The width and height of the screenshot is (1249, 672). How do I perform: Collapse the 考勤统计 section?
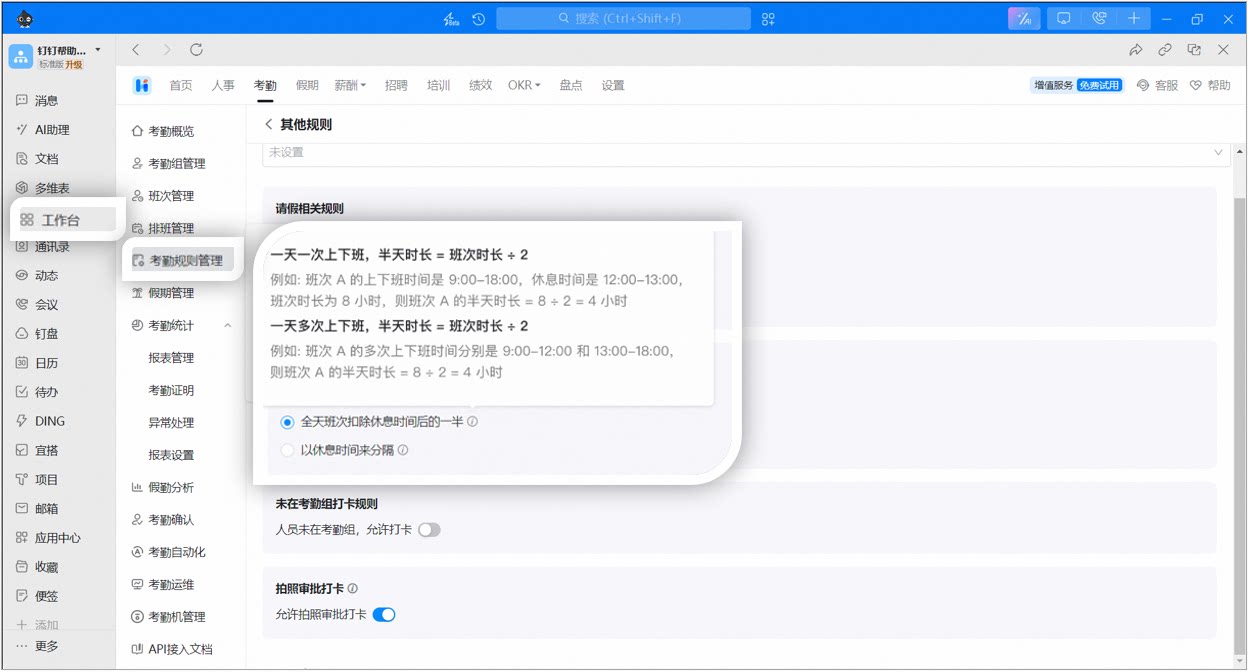click(x=228, y=325)
